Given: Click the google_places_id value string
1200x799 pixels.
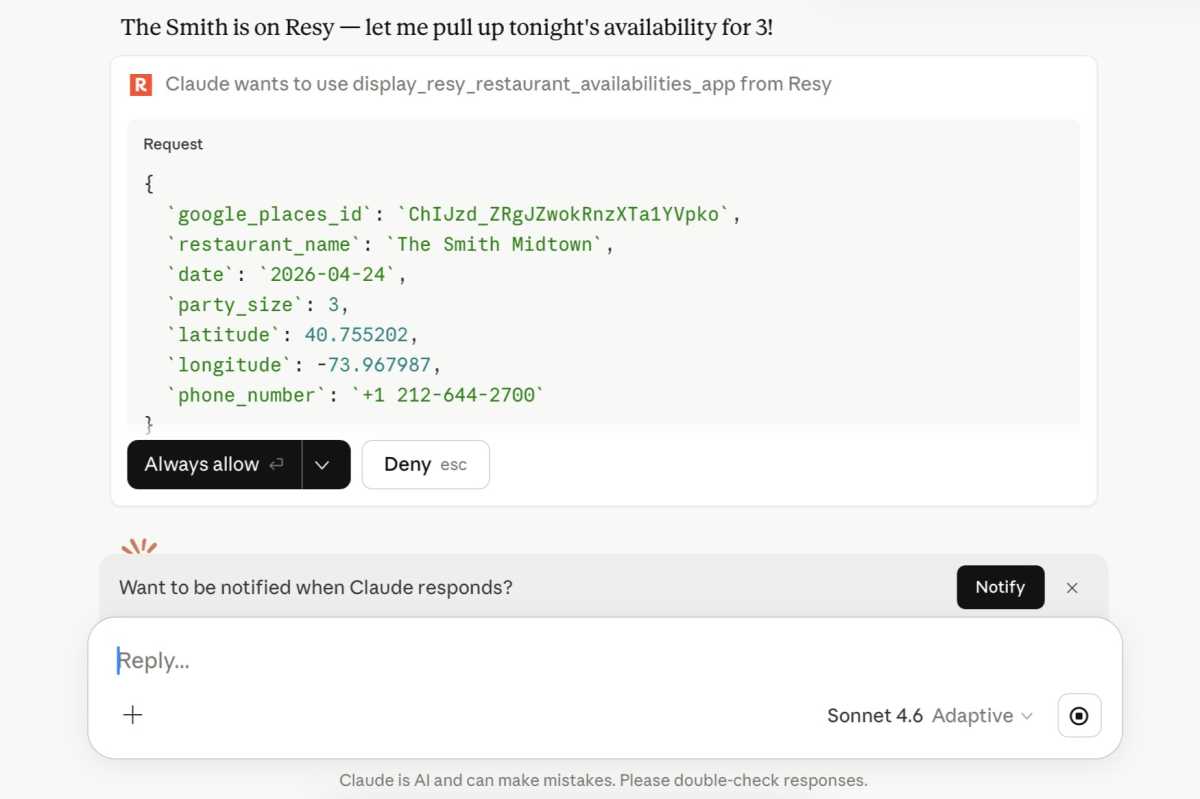Looking at the screenshot, I should [x=568, y=214].
